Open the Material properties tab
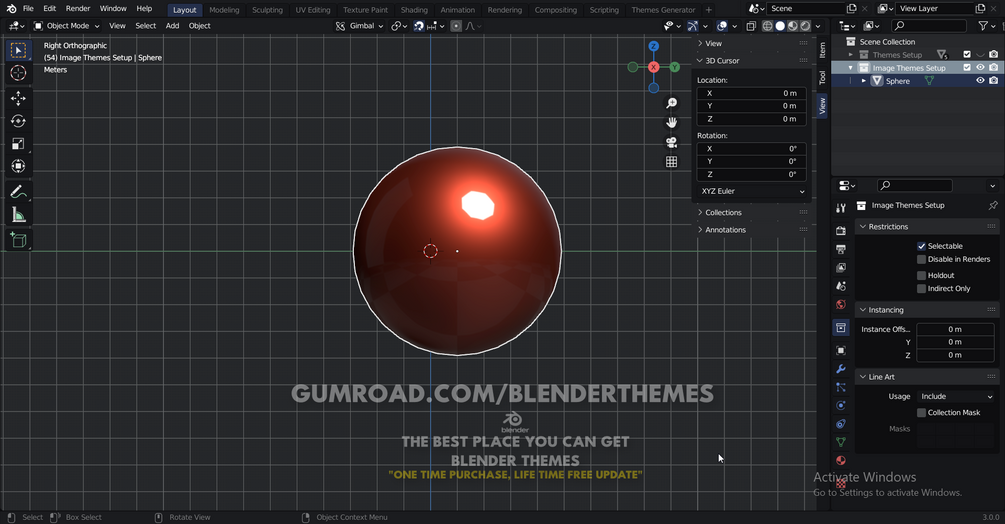Viewport: 1005px width, 524px height. (x=841, y=461)
